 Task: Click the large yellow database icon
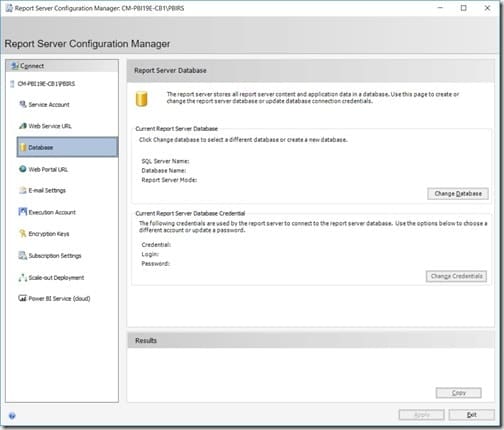coord(141,99)
